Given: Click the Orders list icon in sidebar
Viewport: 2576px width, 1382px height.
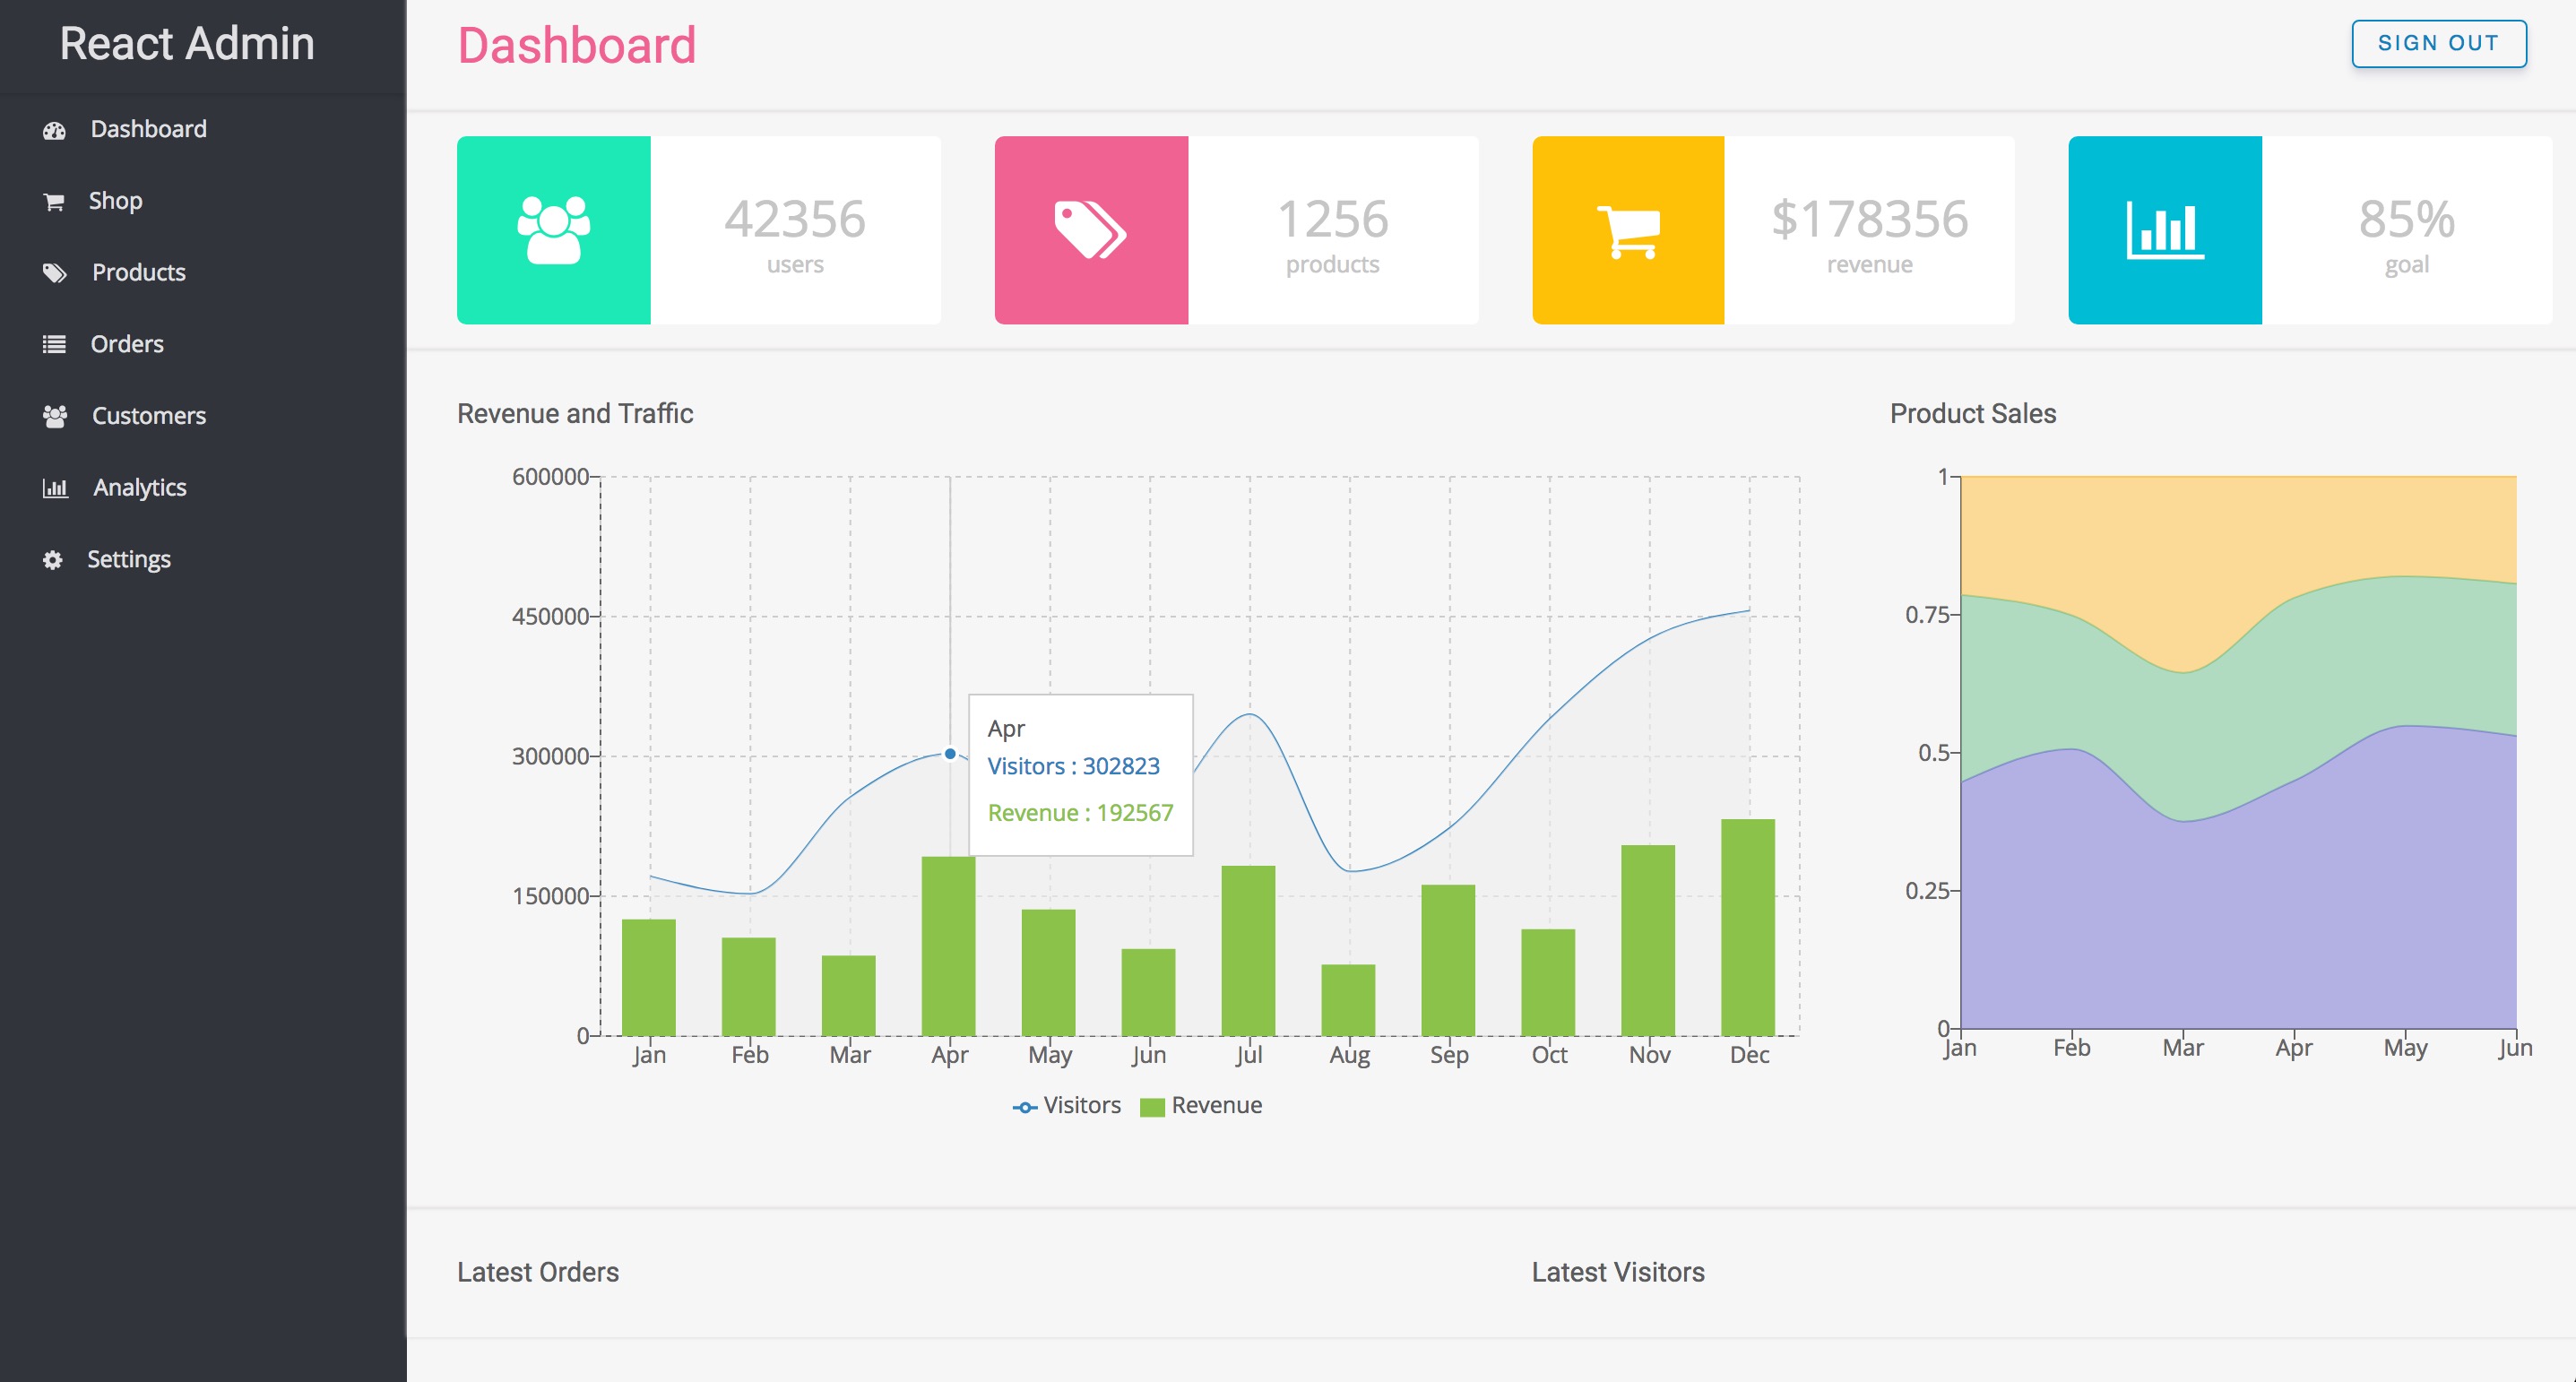Looking at the screenshot, I should coord(54,345).
